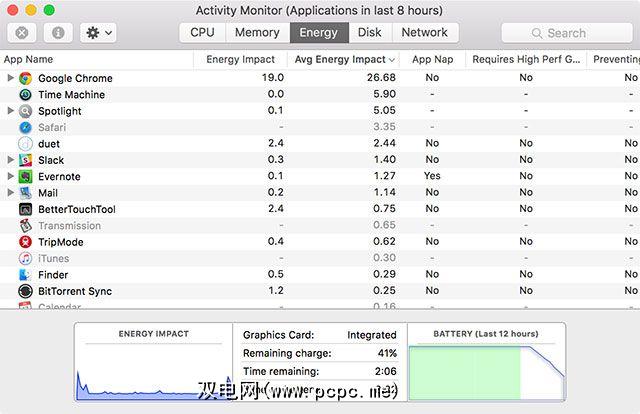Select the Time Machine row name
This screenshot has width=640, height=414.
click(71, 94)
